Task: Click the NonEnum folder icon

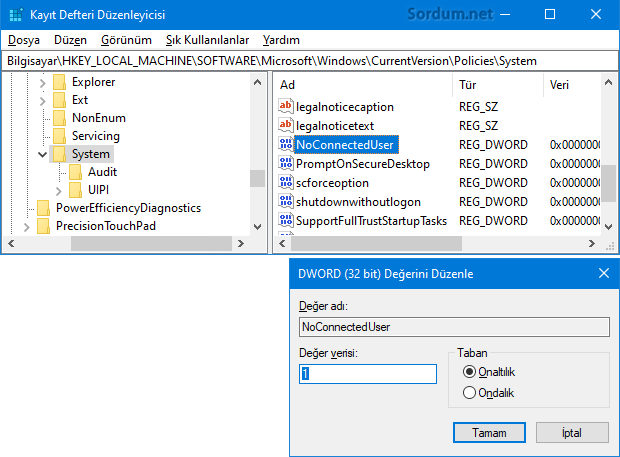Action: pyautogui.click(x=59, y=118)
